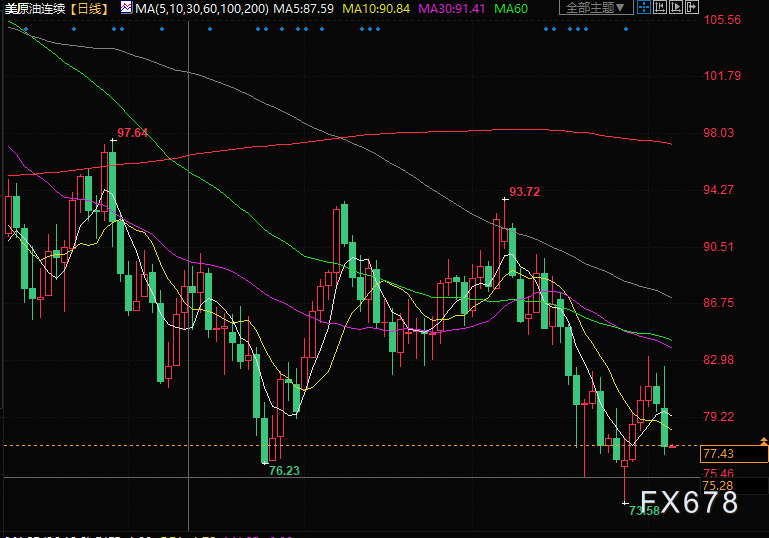Click the 76.23 low price label

pyautogui.click(x=284, y=471)
